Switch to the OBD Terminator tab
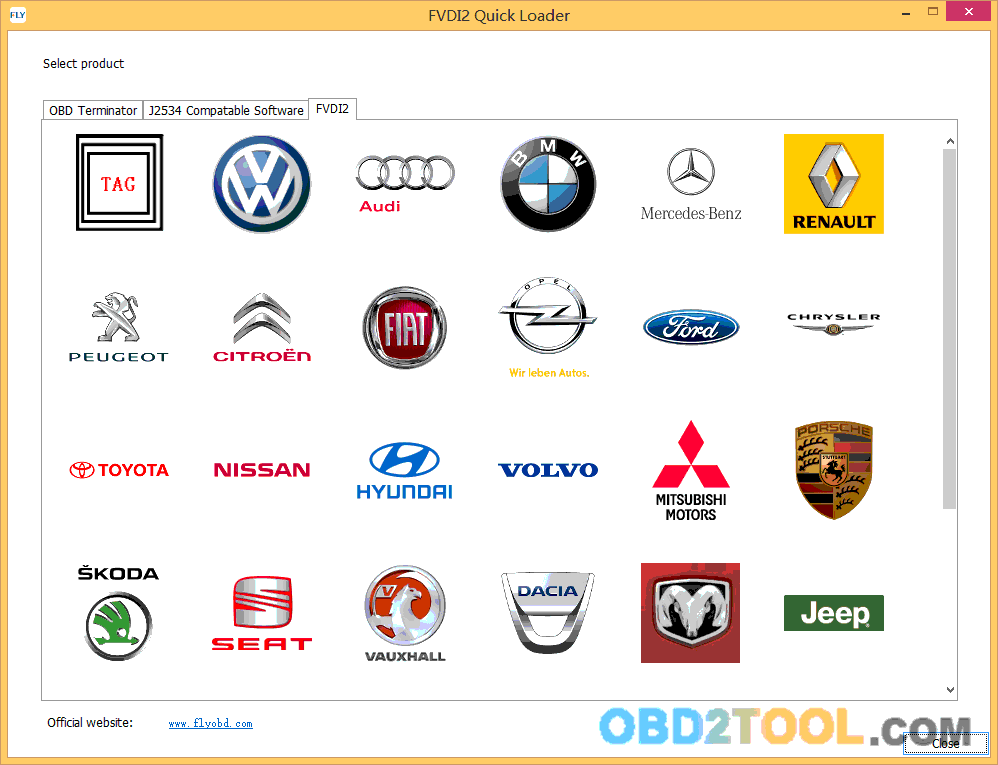The height and width of the screenshot is (765, 998). tap(93, 110)
